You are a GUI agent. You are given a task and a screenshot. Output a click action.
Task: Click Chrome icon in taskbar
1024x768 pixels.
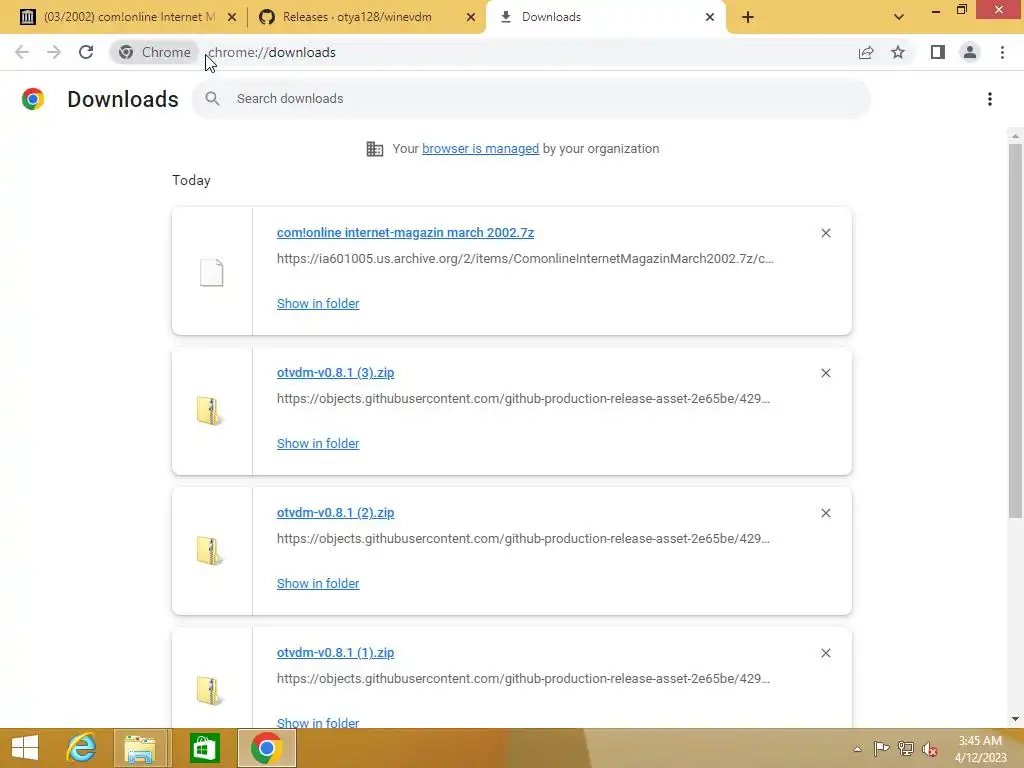pos(266,748)
